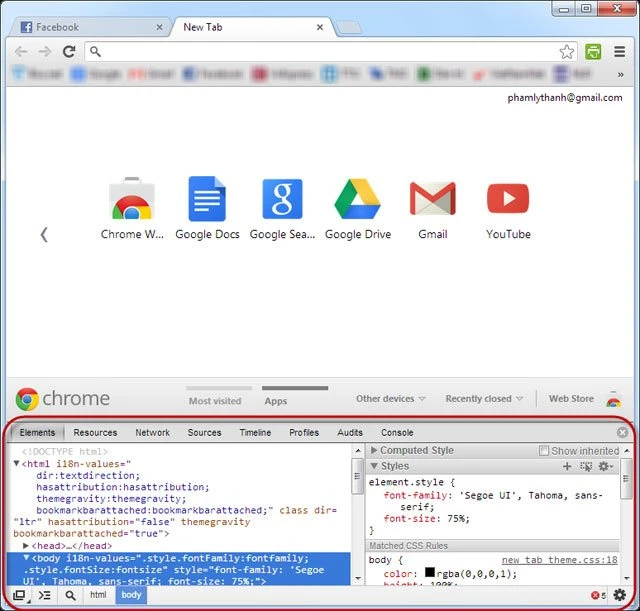Open the Recently closed dropdown
This screenshot has width=640, height=611.
coord(484,399)
